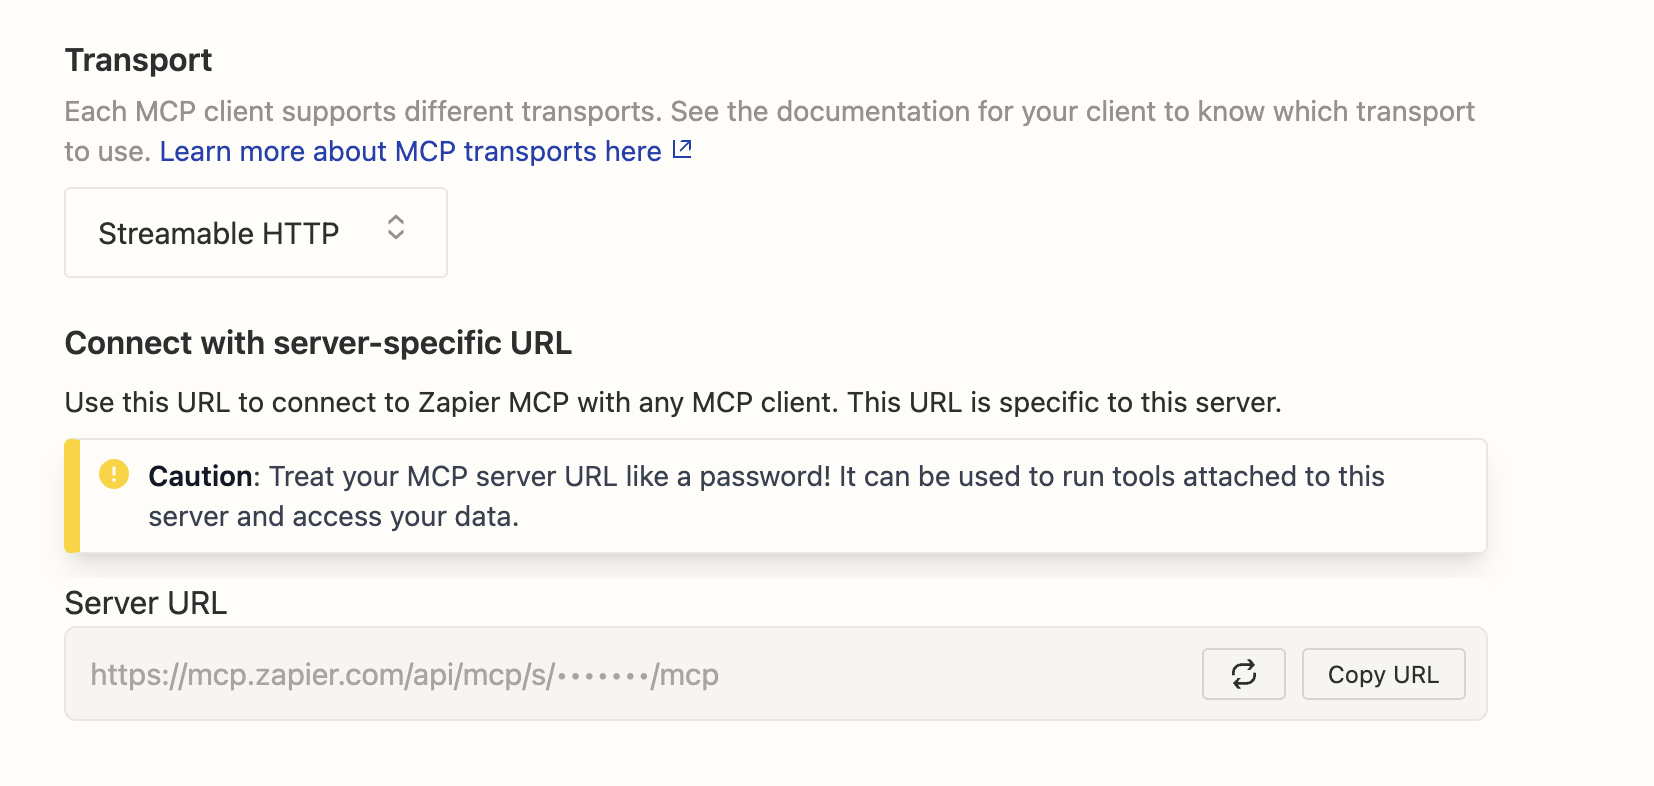Click the up-down chevron in Transport selector

tap(396, 227)
